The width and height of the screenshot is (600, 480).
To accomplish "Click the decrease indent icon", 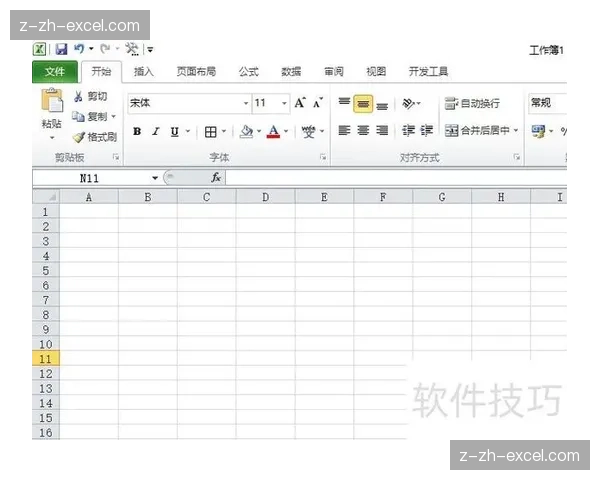I will click(x=408, y=131).
